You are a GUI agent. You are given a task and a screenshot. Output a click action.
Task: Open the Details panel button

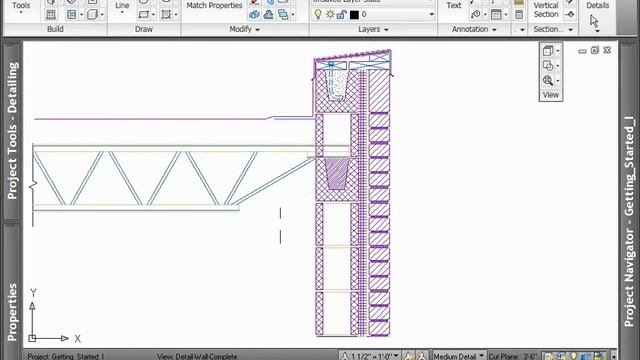(x=598, y=16)
